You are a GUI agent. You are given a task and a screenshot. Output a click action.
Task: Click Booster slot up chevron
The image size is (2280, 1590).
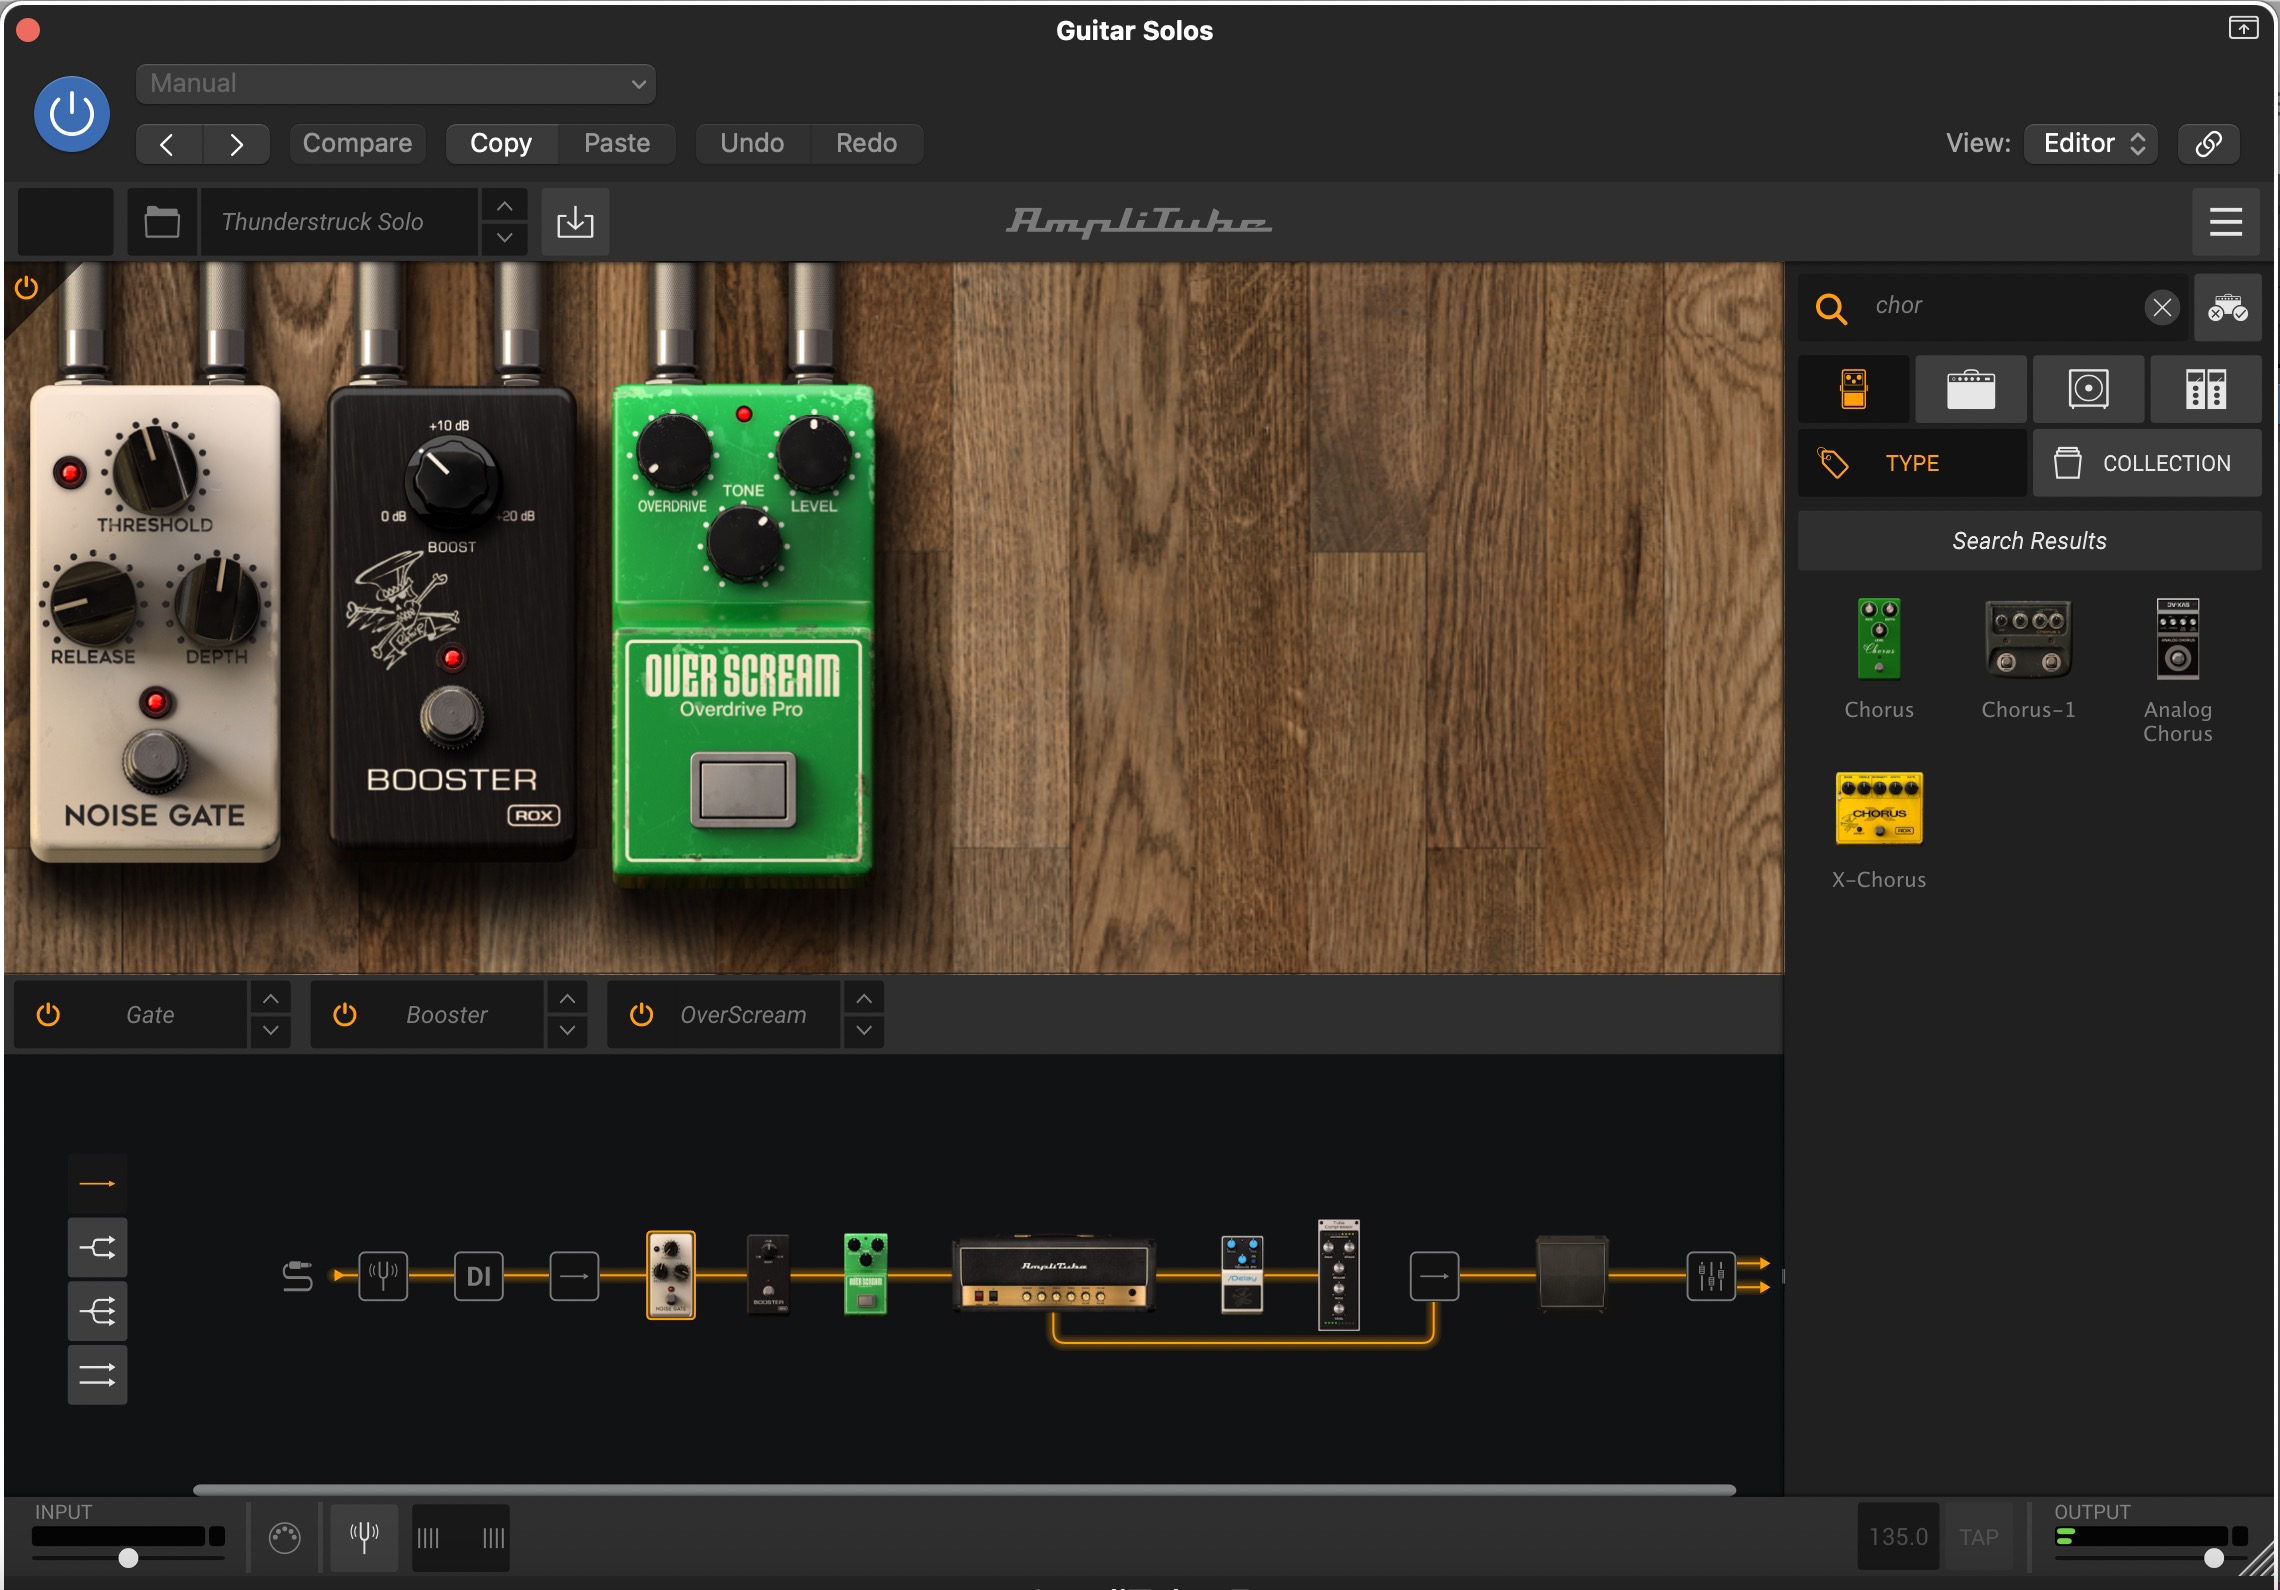pyautogui.click(x=567, y=999)
